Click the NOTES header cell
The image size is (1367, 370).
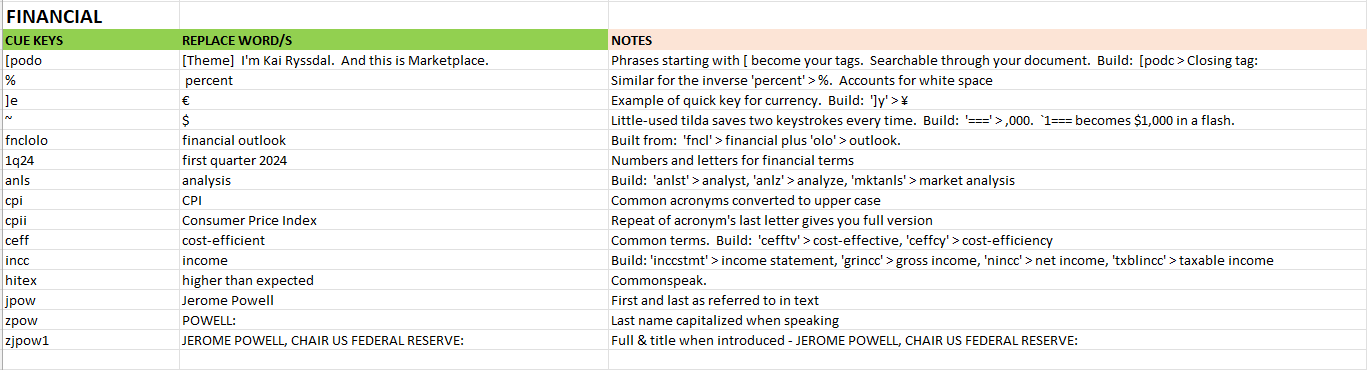click(987, 40)
